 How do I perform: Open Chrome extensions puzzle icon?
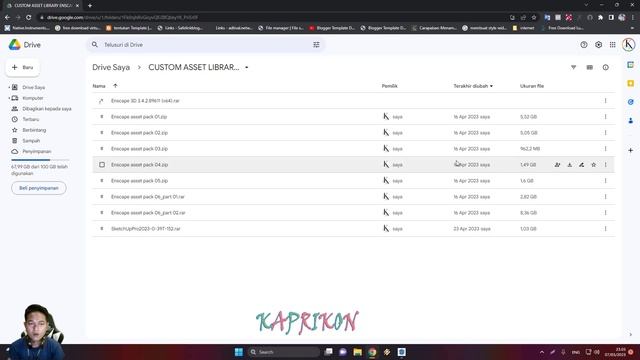[600, 18]
